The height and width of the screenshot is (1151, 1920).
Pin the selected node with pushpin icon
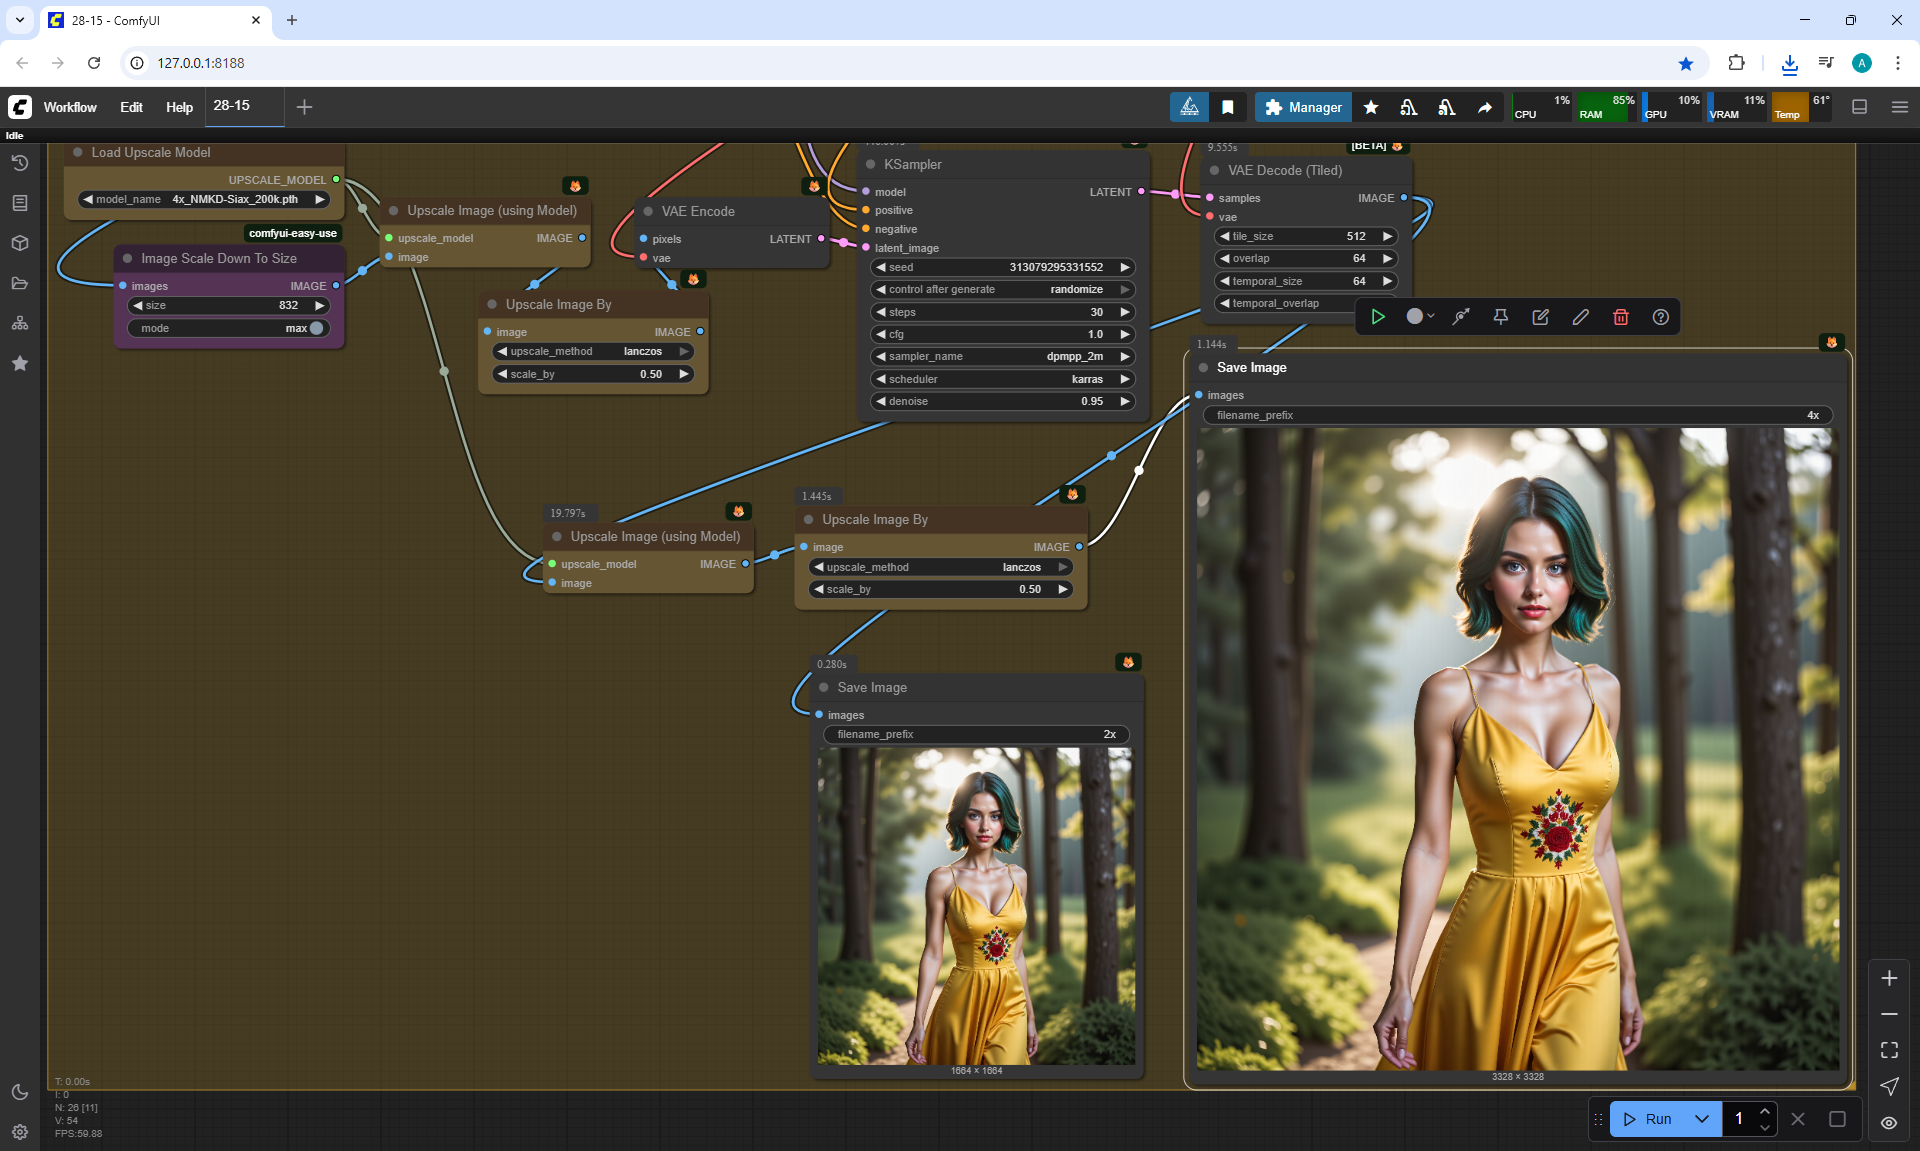pyautogui.click(x=1500, y=317)
